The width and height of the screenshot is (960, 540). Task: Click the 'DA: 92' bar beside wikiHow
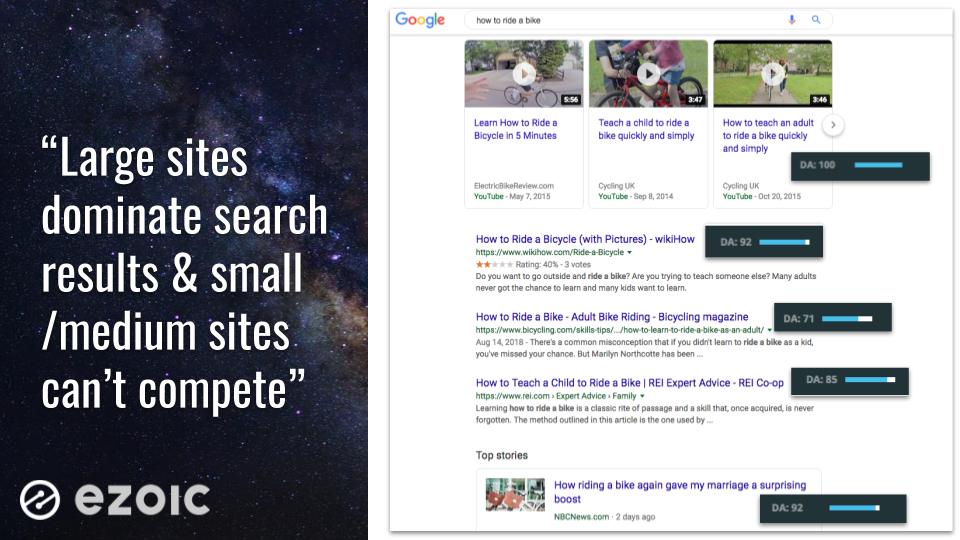[763, 242]
